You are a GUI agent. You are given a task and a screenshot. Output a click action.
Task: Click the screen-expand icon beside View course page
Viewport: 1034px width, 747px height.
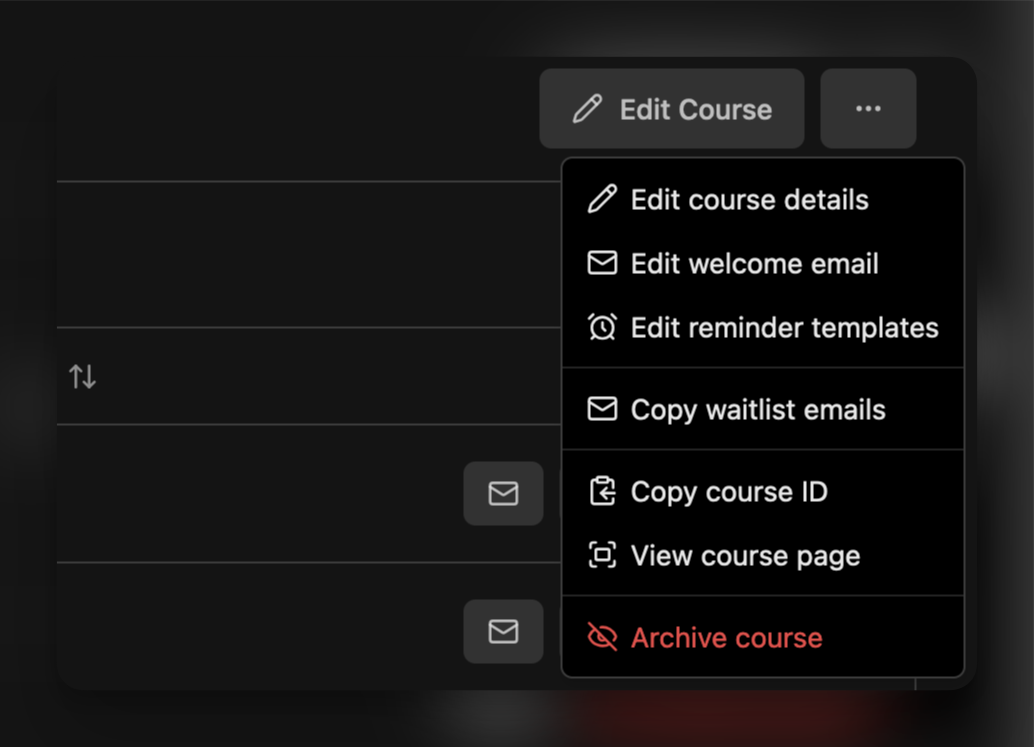pos(601,555)
